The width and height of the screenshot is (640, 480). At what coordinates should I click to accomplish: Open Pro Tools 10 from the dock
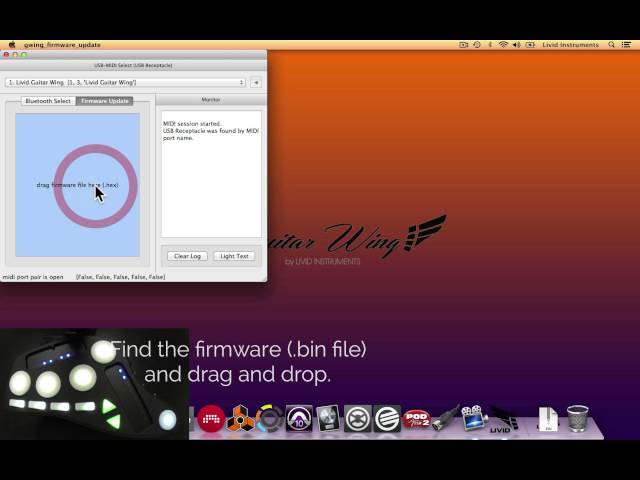click(299, 419)
